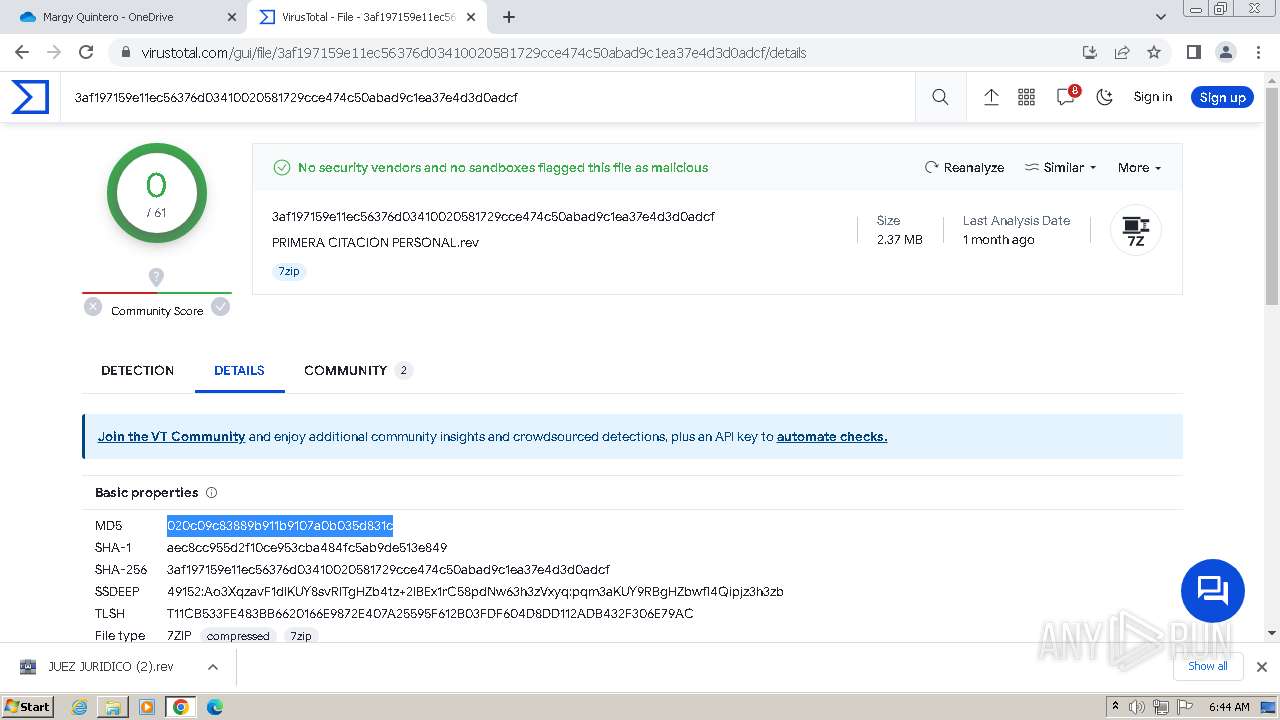1280x720 pixels.
Task: Click Show all downloads button
Action: (x=1207, y=666)
